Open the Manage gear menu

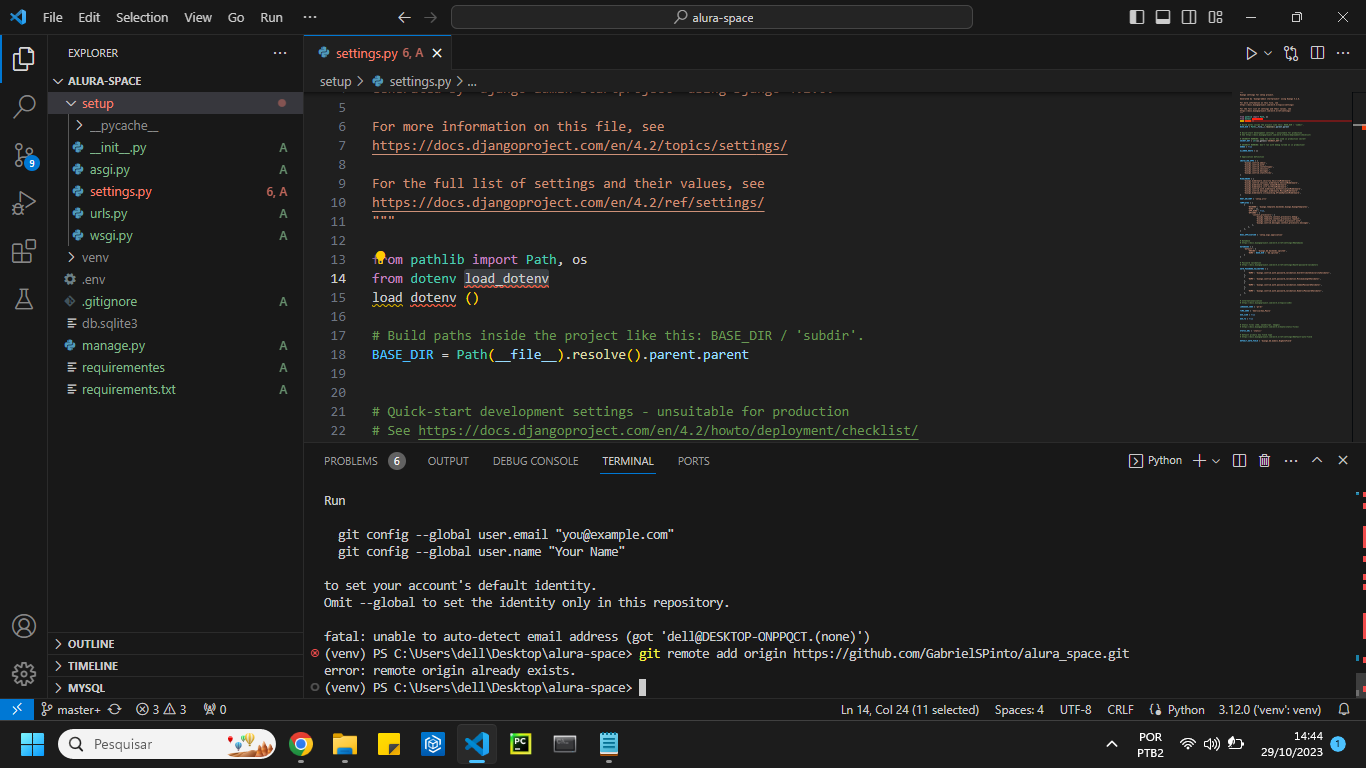tap(24, 673)
